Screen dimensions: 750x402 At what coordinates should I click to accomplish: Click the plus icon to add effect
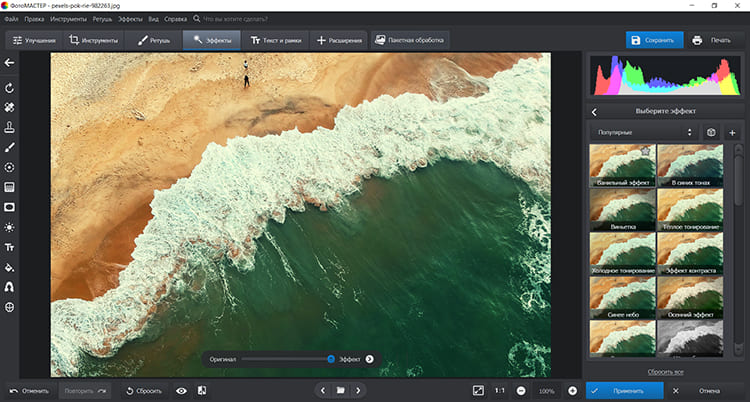(732, 132)
